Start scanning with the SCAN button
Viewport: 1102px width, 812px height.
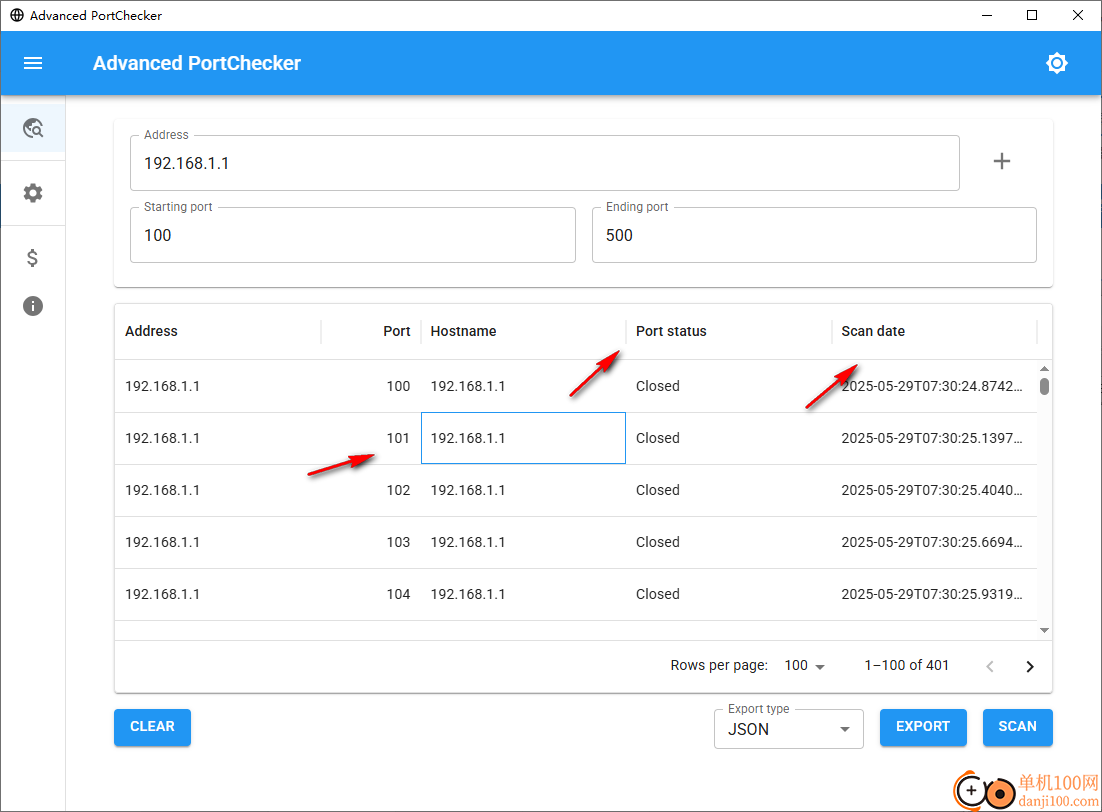click(1017, 727)
